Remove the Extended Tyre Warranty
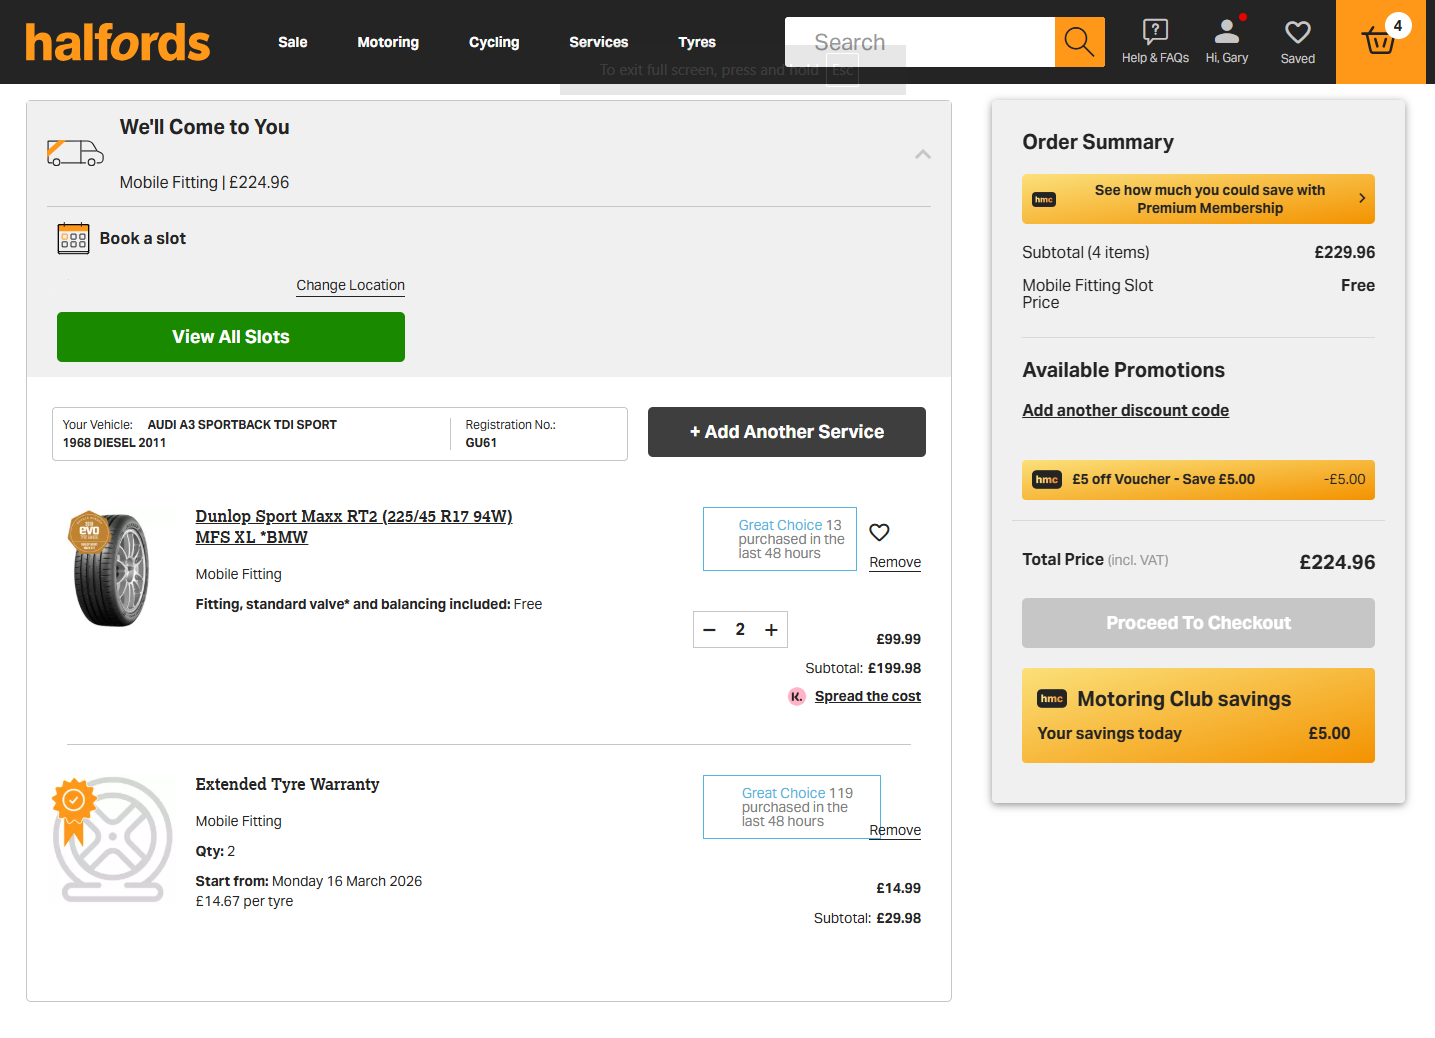The width and height of the screenshot is (1435, 1038). (x=895, y=831)
